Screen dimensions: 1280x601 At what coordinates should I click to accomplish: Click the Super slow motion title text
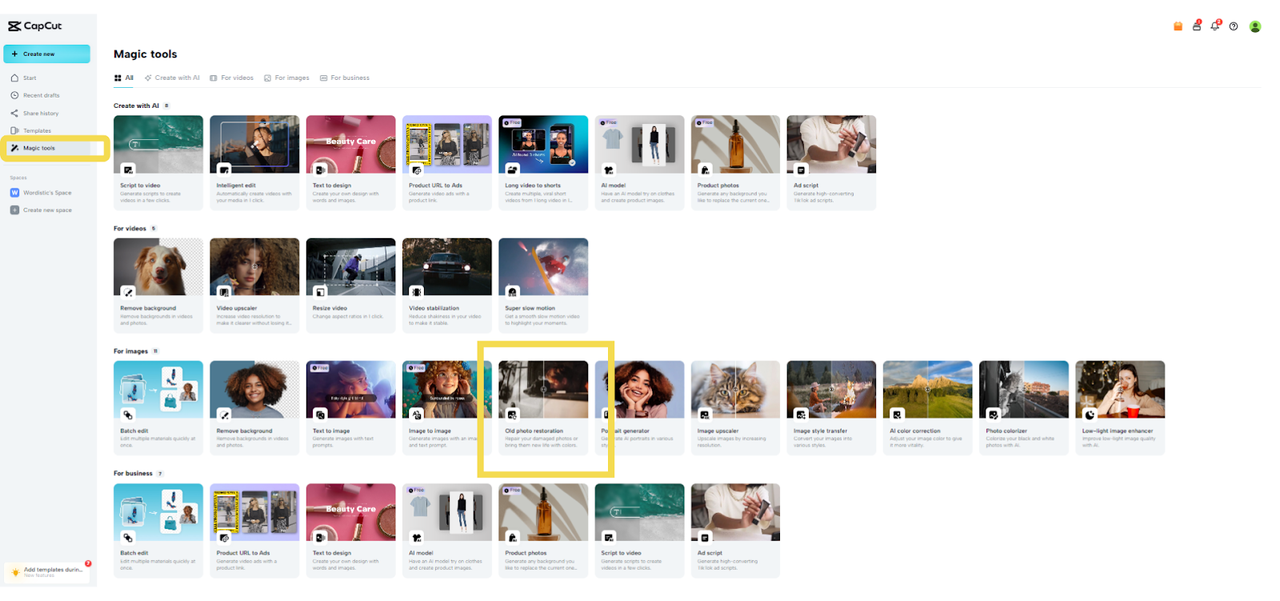click(x=530, y=308)
